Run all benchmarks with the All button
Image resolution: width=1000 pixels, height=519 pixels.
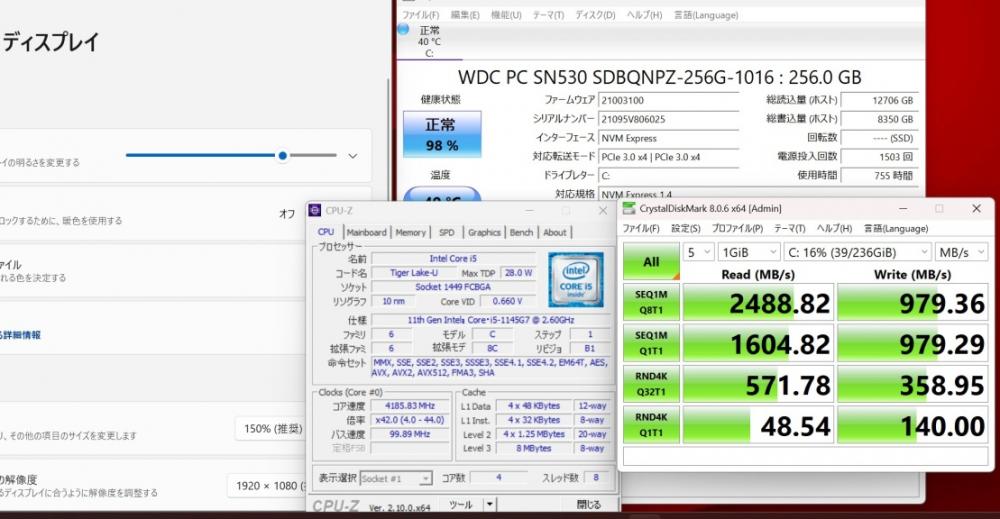point(651,261)
